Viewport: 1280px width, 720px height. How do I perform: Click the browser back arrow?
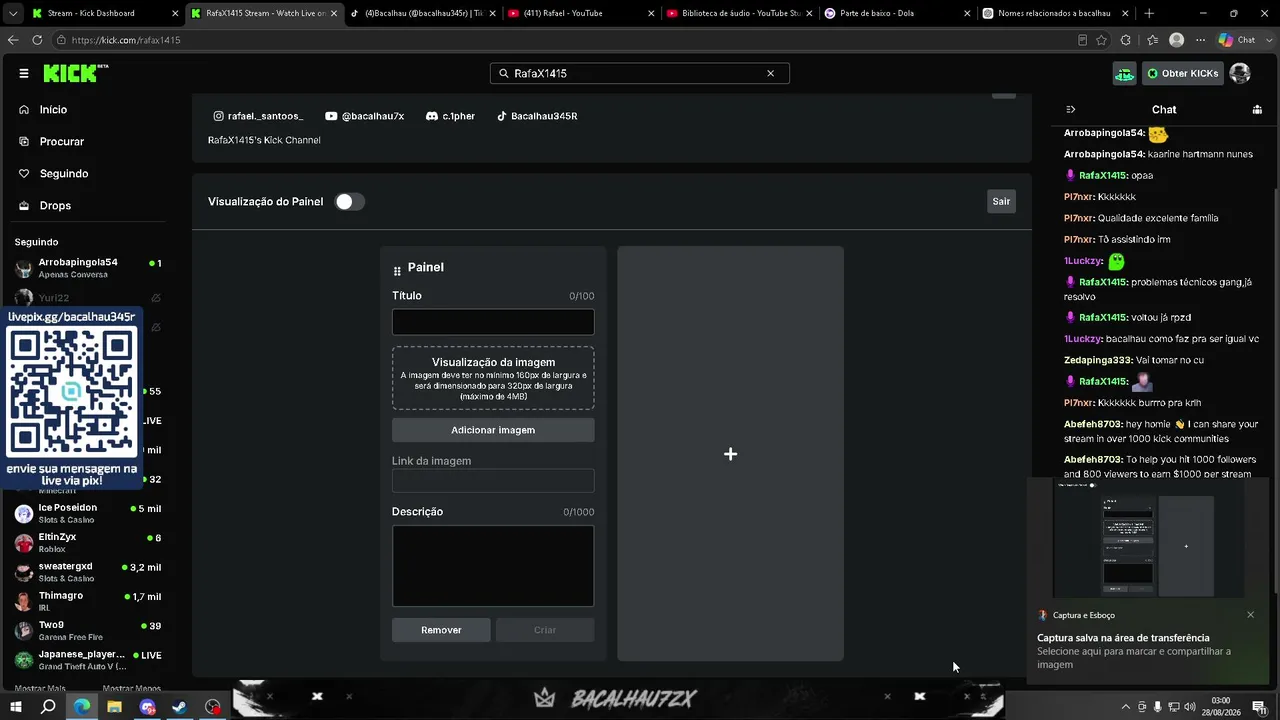pos(13,40)
